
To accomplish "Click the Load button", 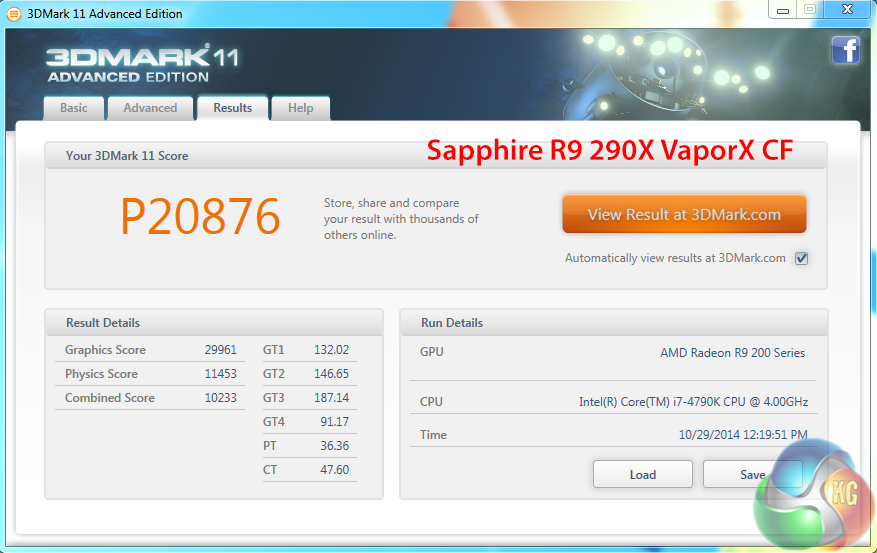I will 642,474.
